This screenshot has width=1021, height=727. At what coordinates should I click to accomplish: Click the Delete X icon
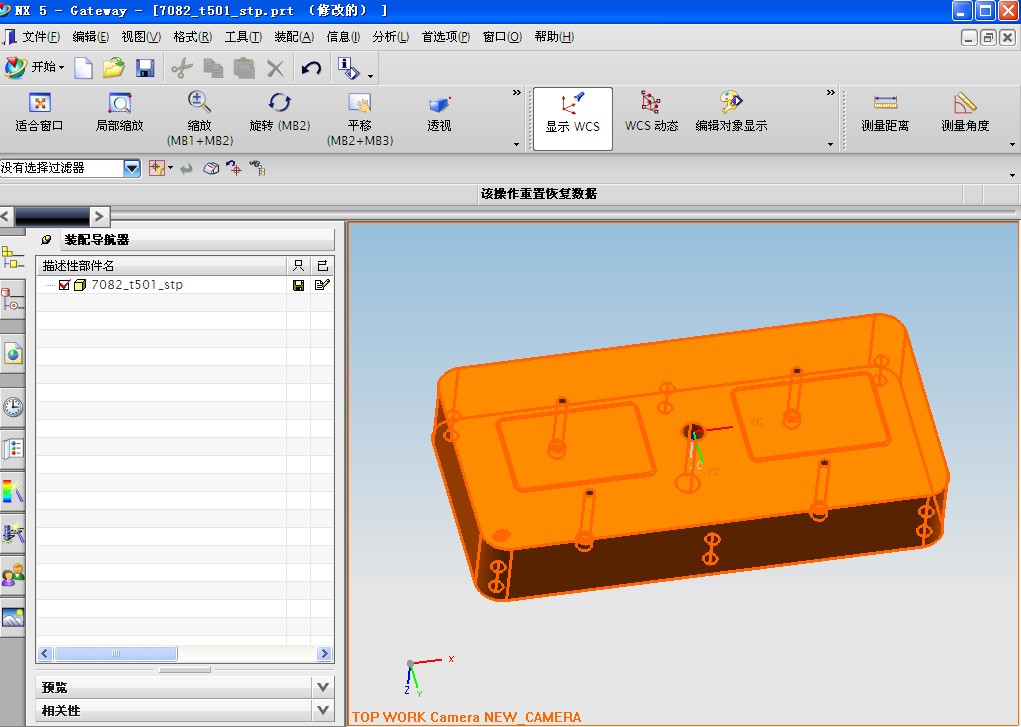(x=275, y=68)
